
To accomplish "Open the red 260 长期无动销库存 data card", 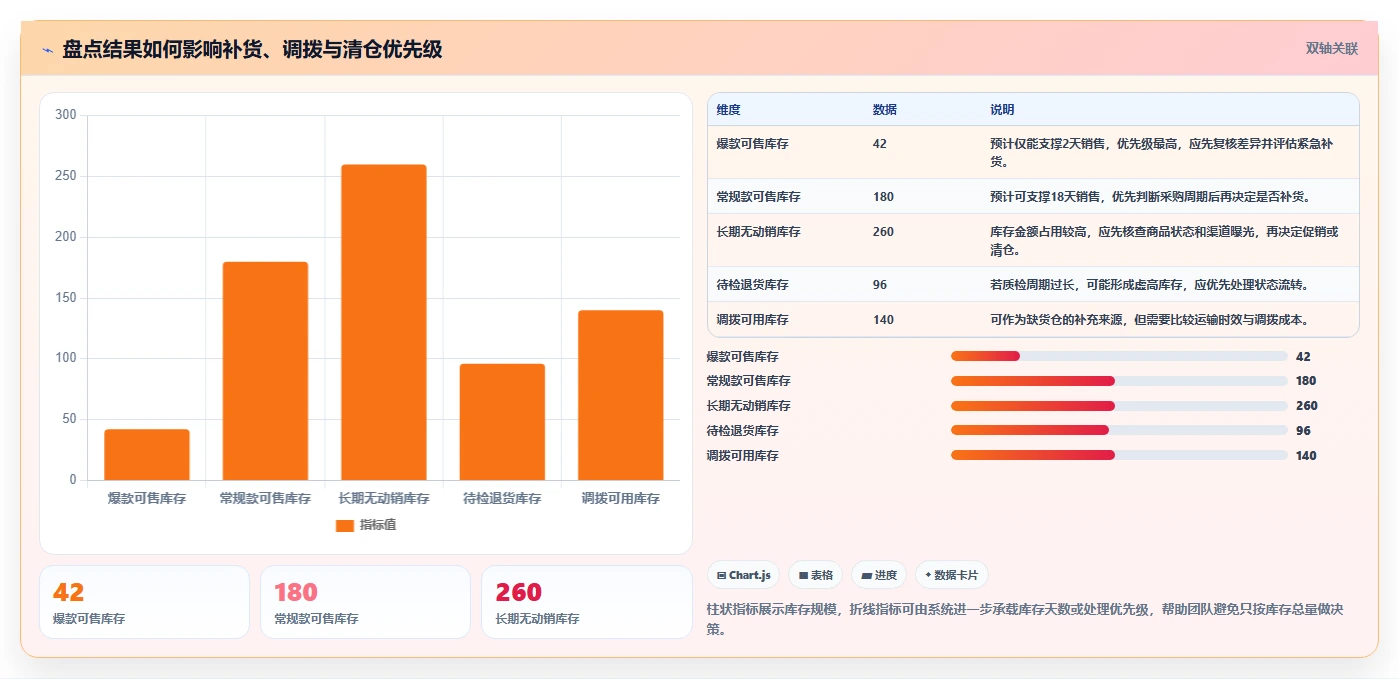I will point(586,602).
